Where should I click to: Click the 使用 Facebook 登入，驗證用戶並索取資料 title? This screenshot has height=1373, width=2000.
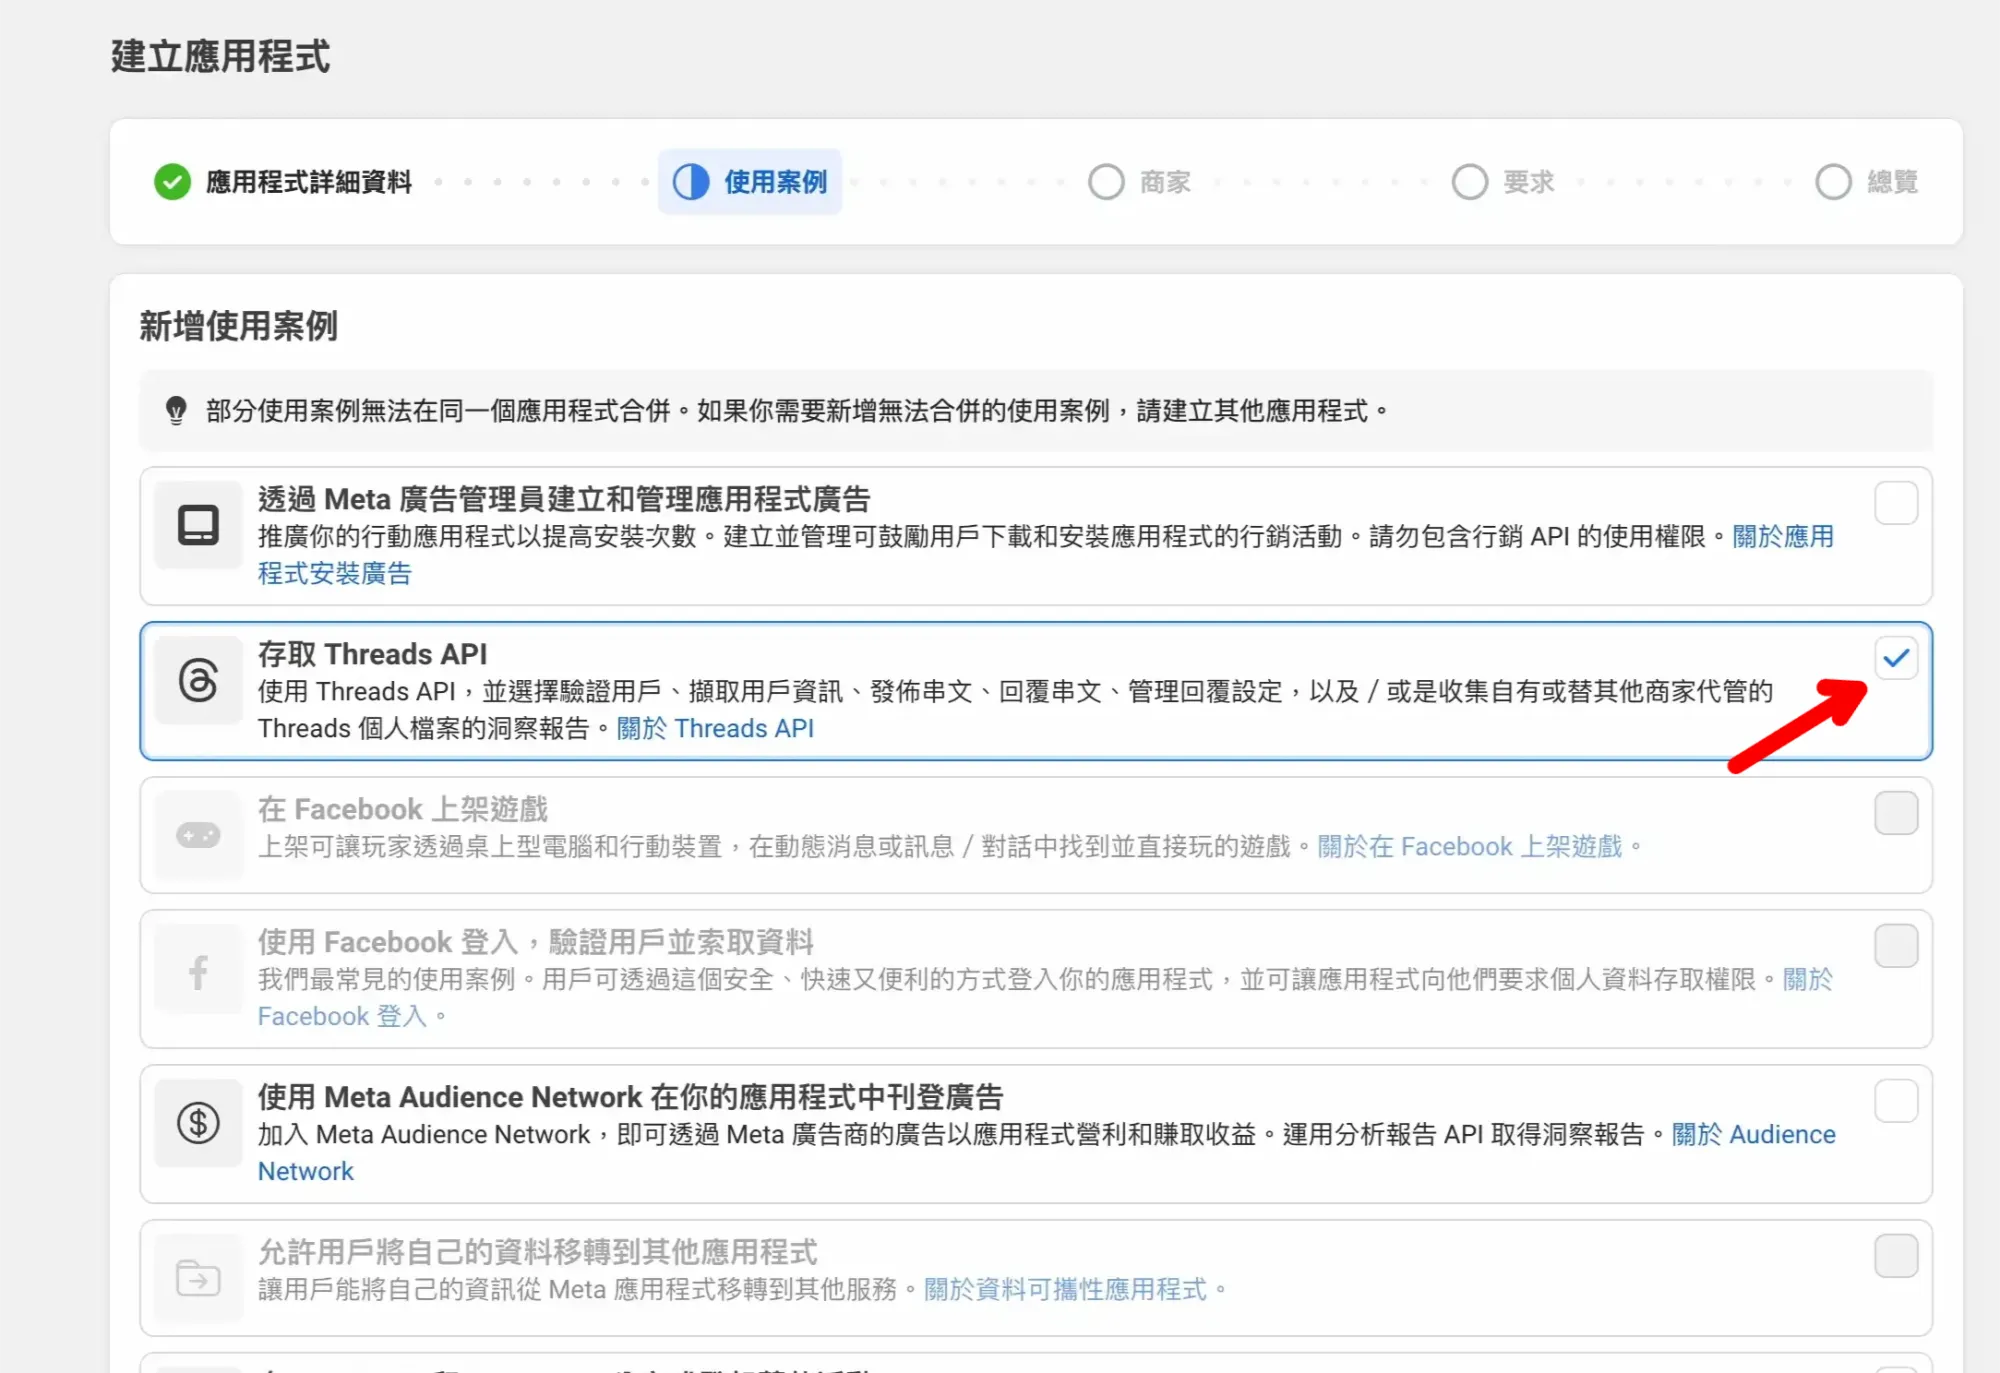[536, 942]
